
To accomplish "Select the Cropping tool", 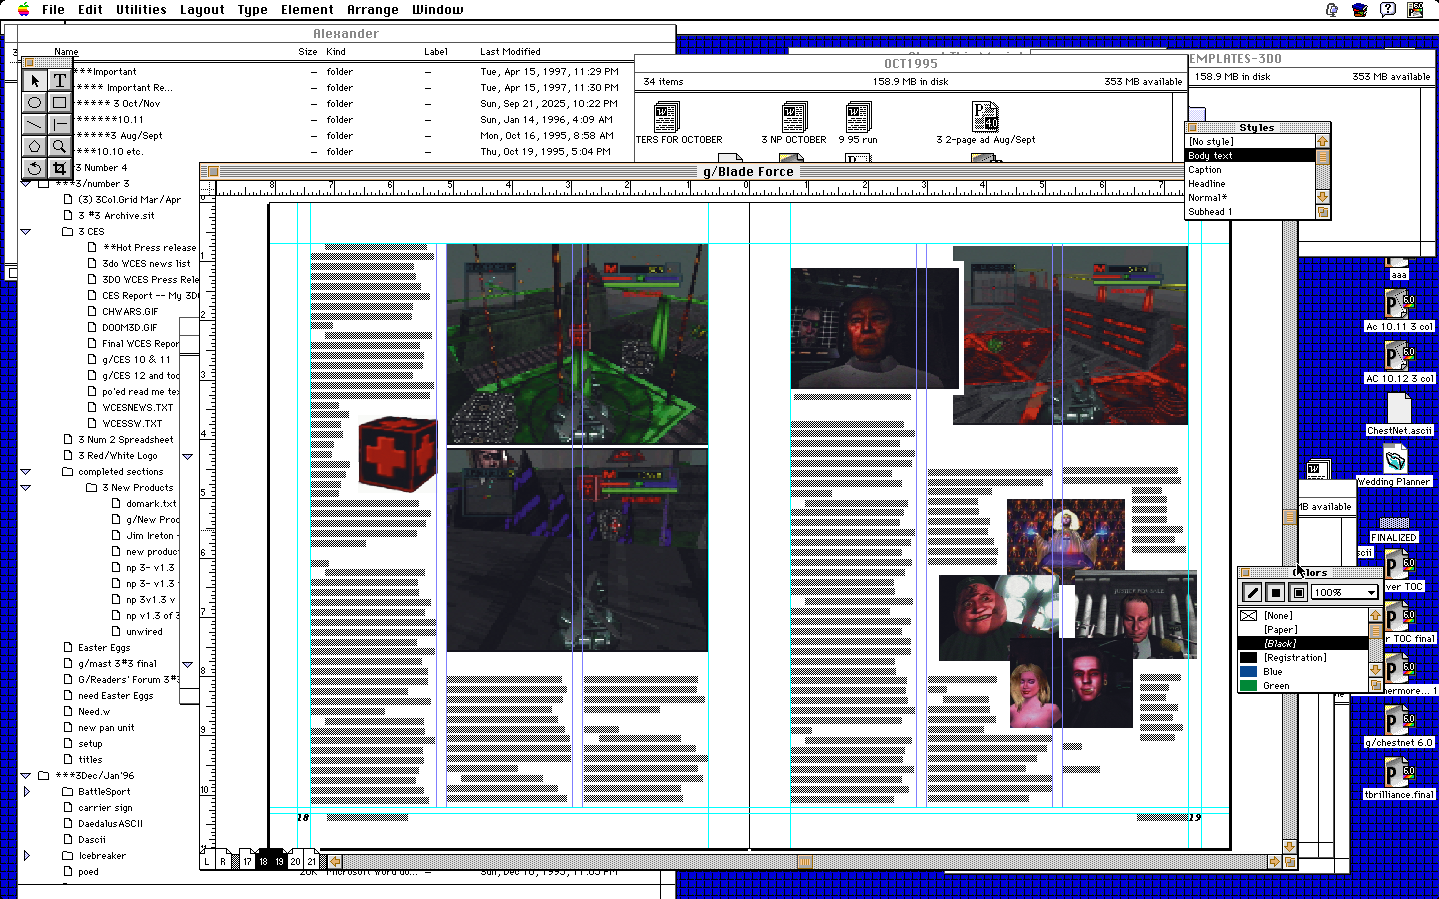I will click(x=60, y=168).
